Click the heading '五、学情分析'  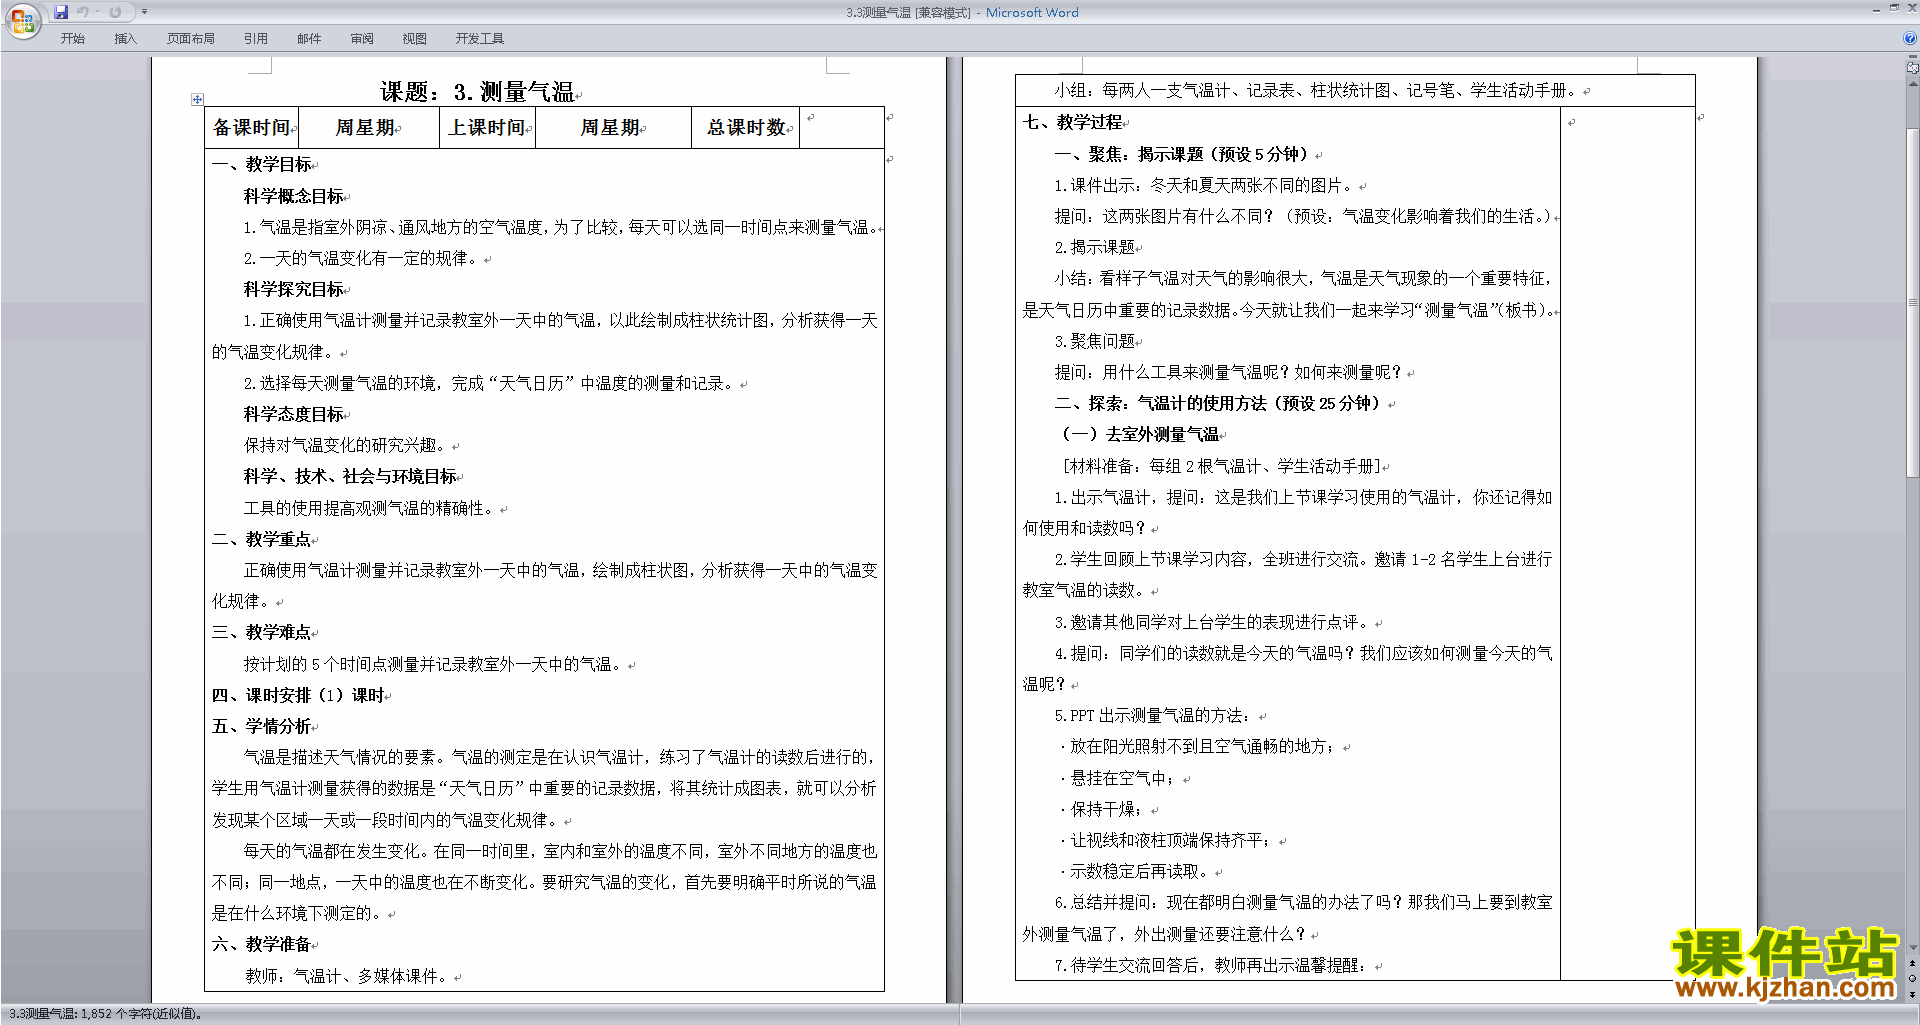[x=262, y=726]
